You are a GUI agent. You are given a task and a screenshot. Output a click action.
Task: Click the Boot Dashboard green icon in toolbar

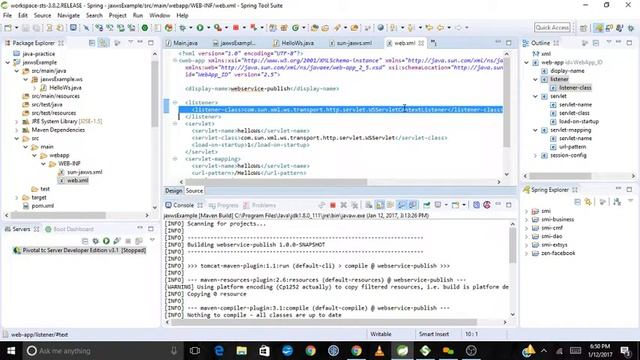coord(145,28)
